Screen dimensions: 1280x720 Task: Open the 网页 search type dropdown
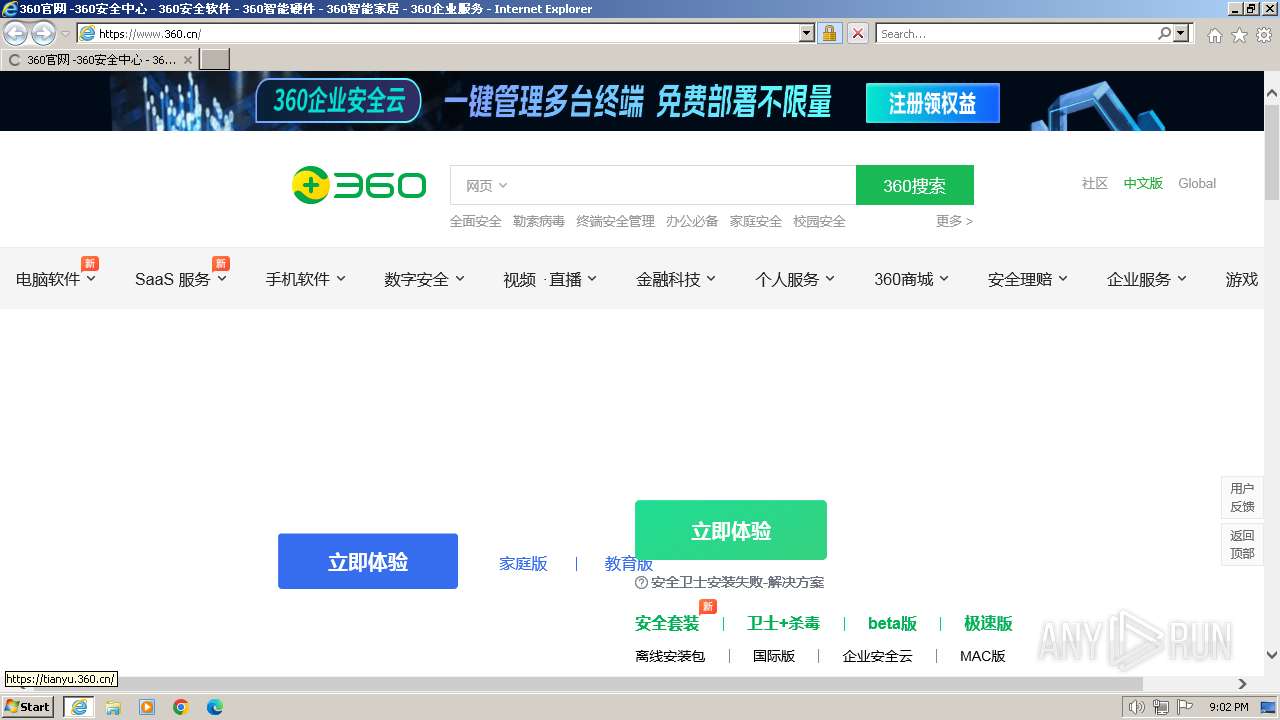(487, 185)
